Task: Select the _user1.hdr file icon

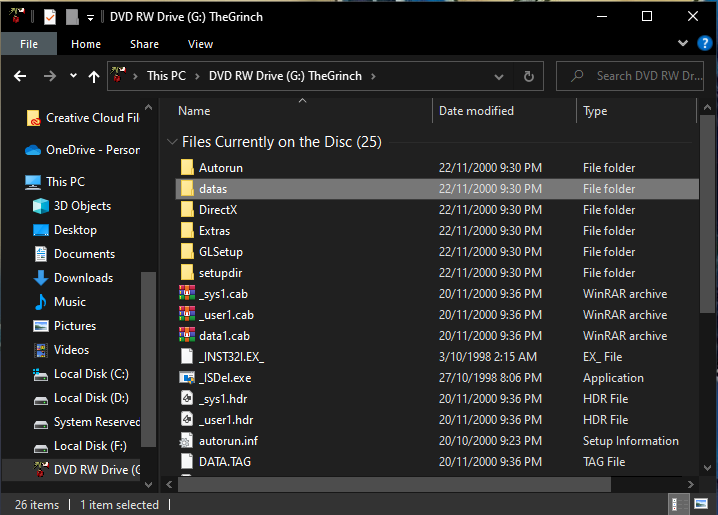Action: [x=187, y=419]
